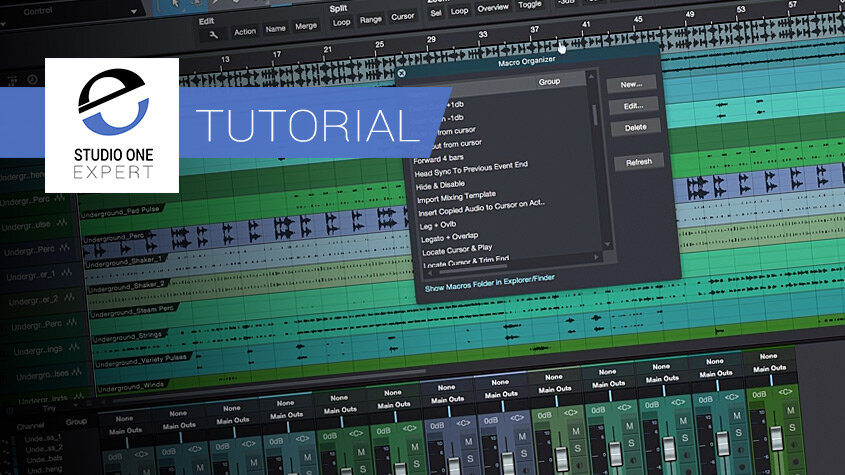Open None input on fourth channel from right

[x=607, y=372]
